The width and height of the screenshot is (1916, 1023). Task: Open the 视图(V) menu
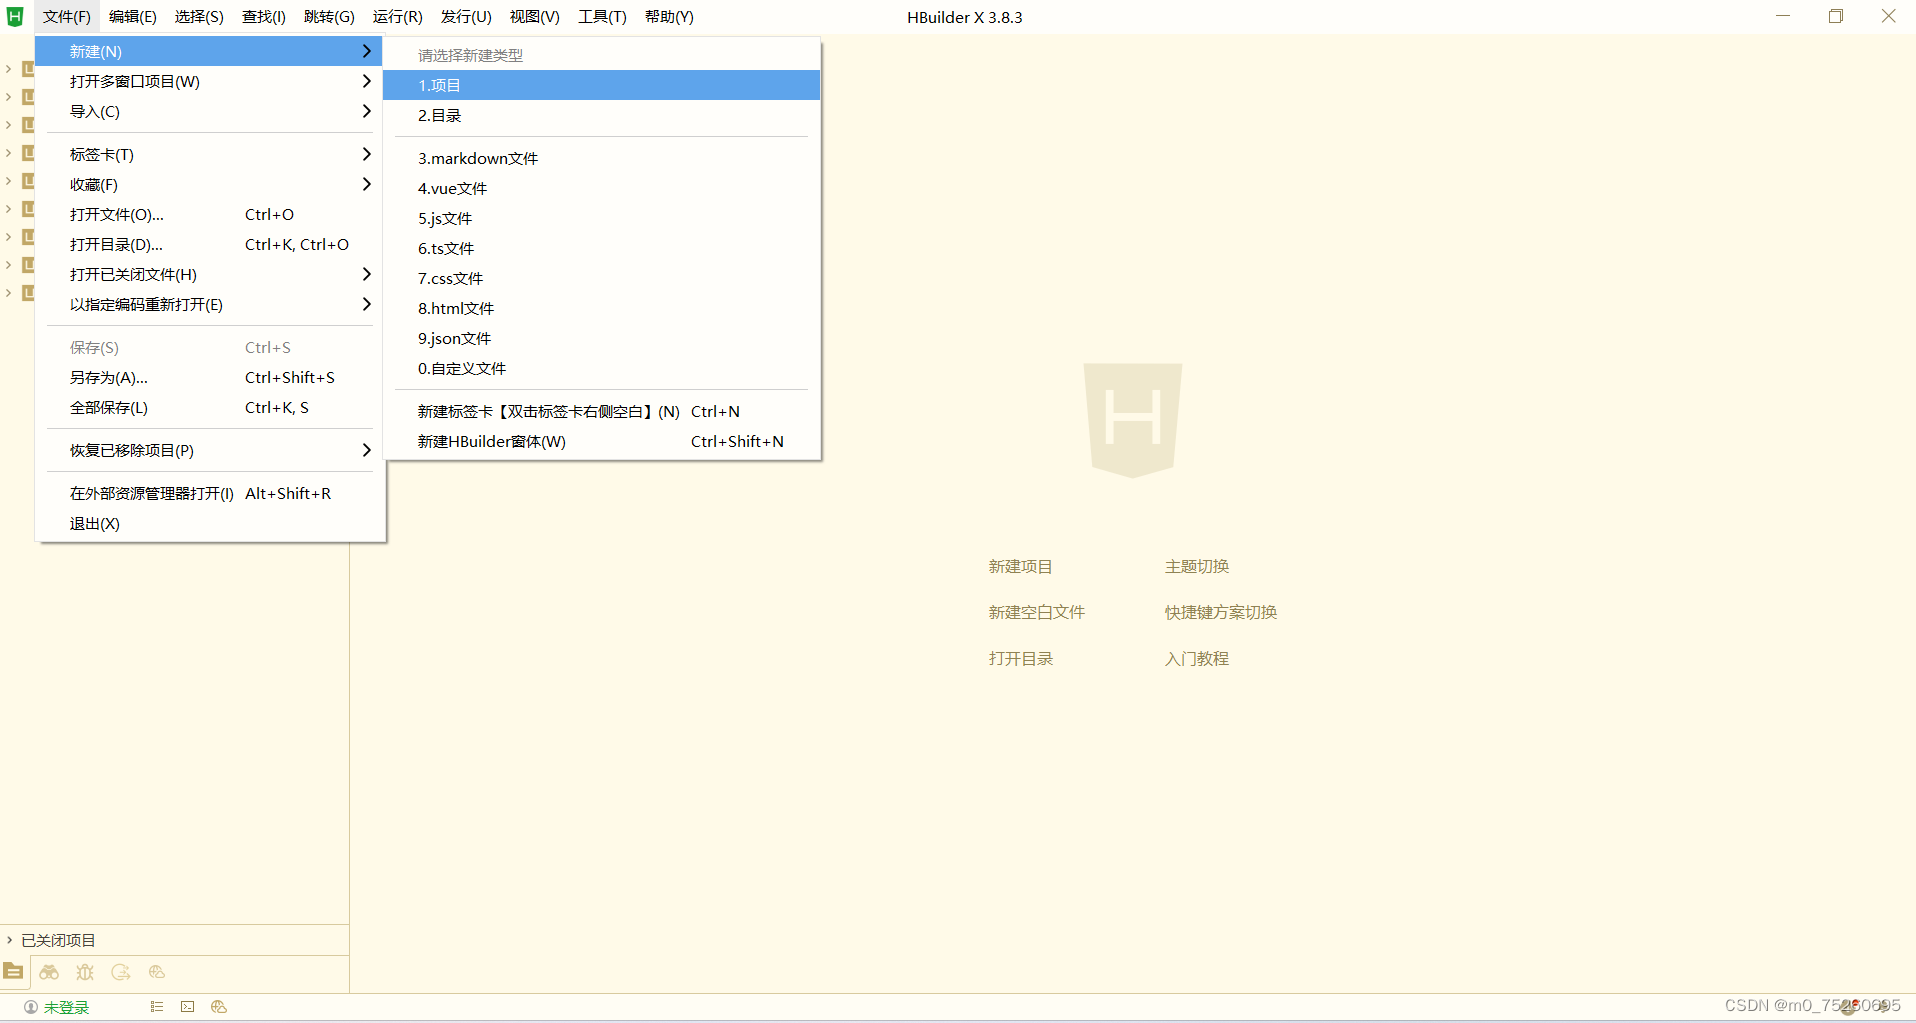pos(534,17)
